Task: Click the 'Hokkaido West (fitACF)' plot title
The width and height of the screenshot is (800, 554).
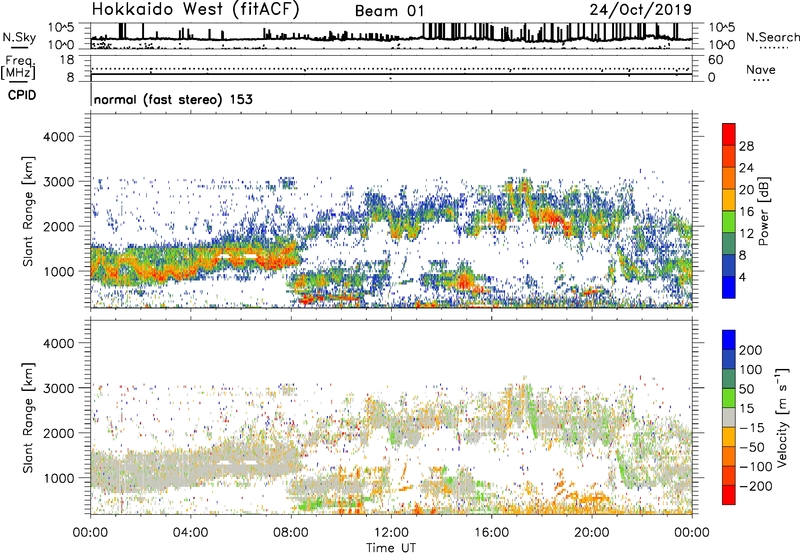Action: (x=195, y=9)
